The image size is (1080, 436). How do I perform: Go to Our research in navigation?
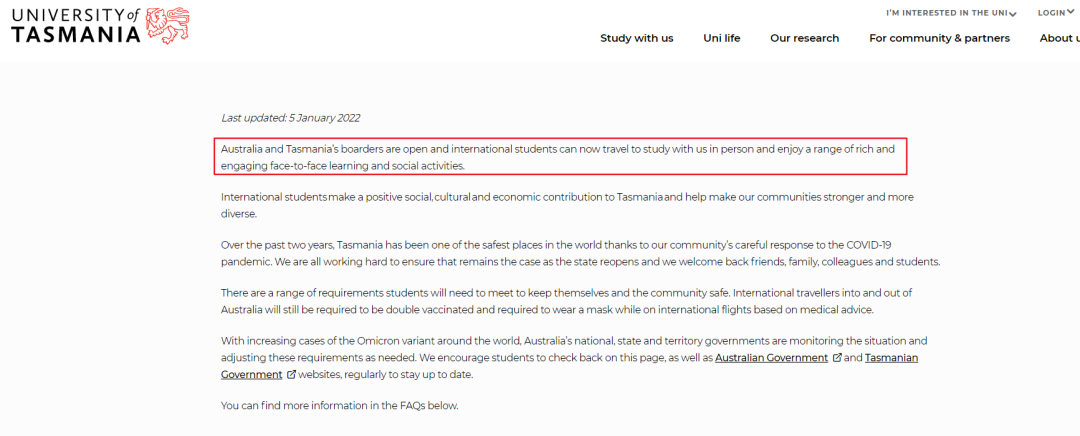click(x=804, y=38)
